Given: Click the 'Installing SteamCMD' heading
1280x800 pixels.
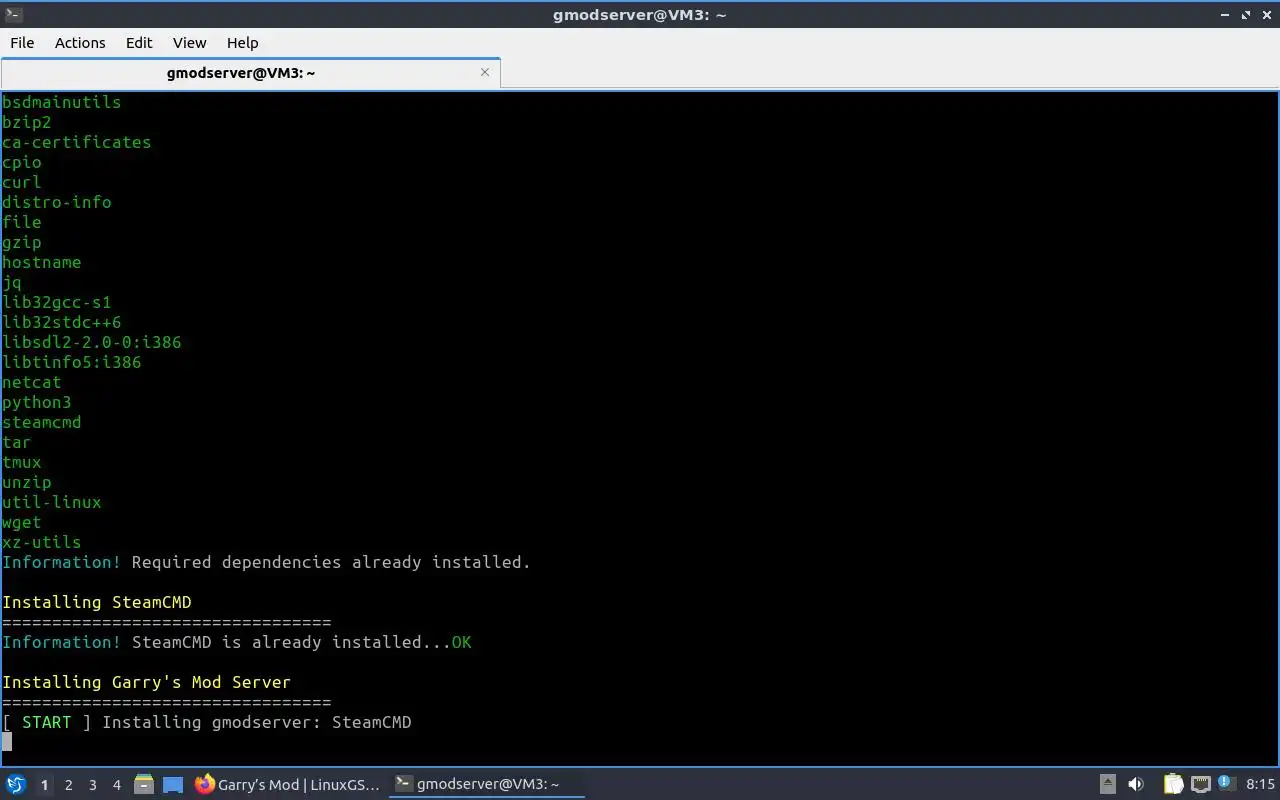Looking at the screenshot, I should click(x=97, y=602).
